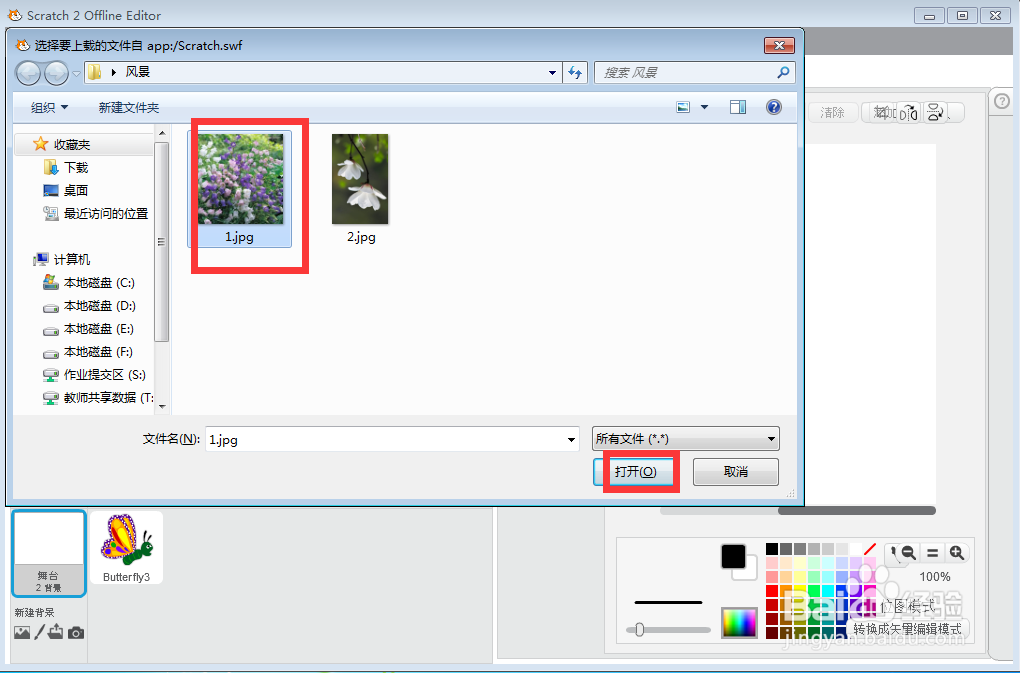Screen dimensions: 1020x673
Task: Click the search magnifier in the dialog
Action: [x=783, y=72]
